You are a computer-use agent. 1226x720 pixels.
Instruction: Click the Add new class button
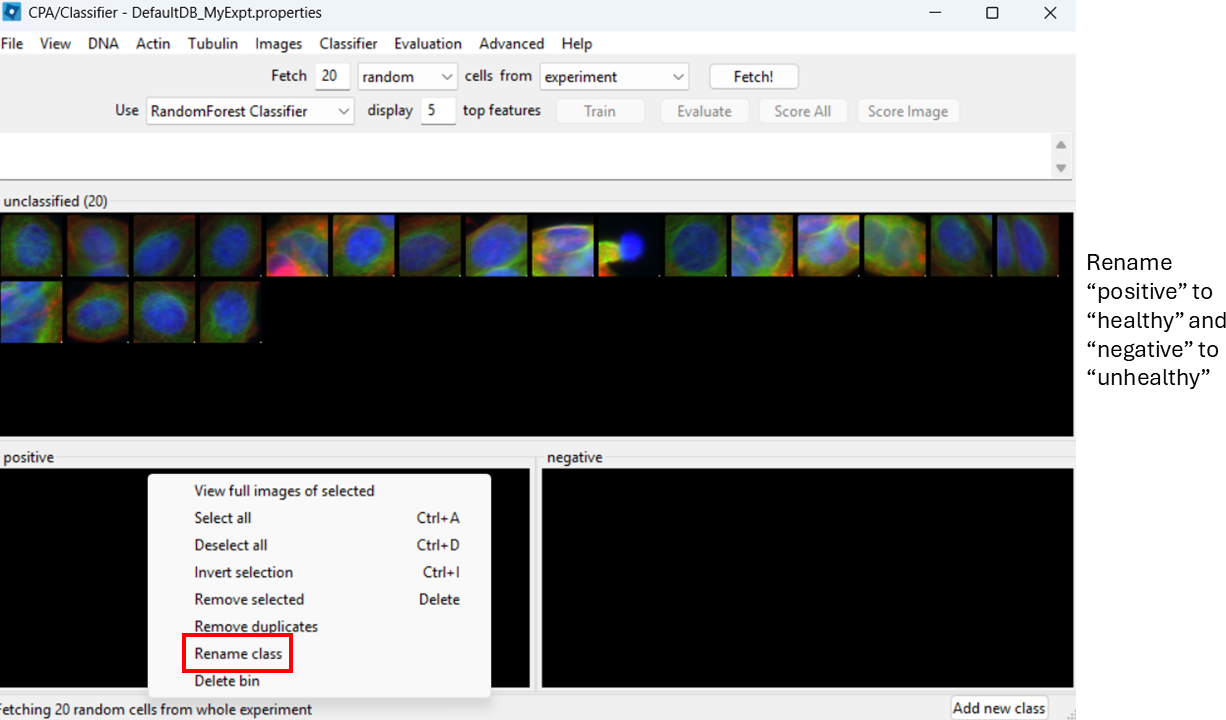coord(999,707)
